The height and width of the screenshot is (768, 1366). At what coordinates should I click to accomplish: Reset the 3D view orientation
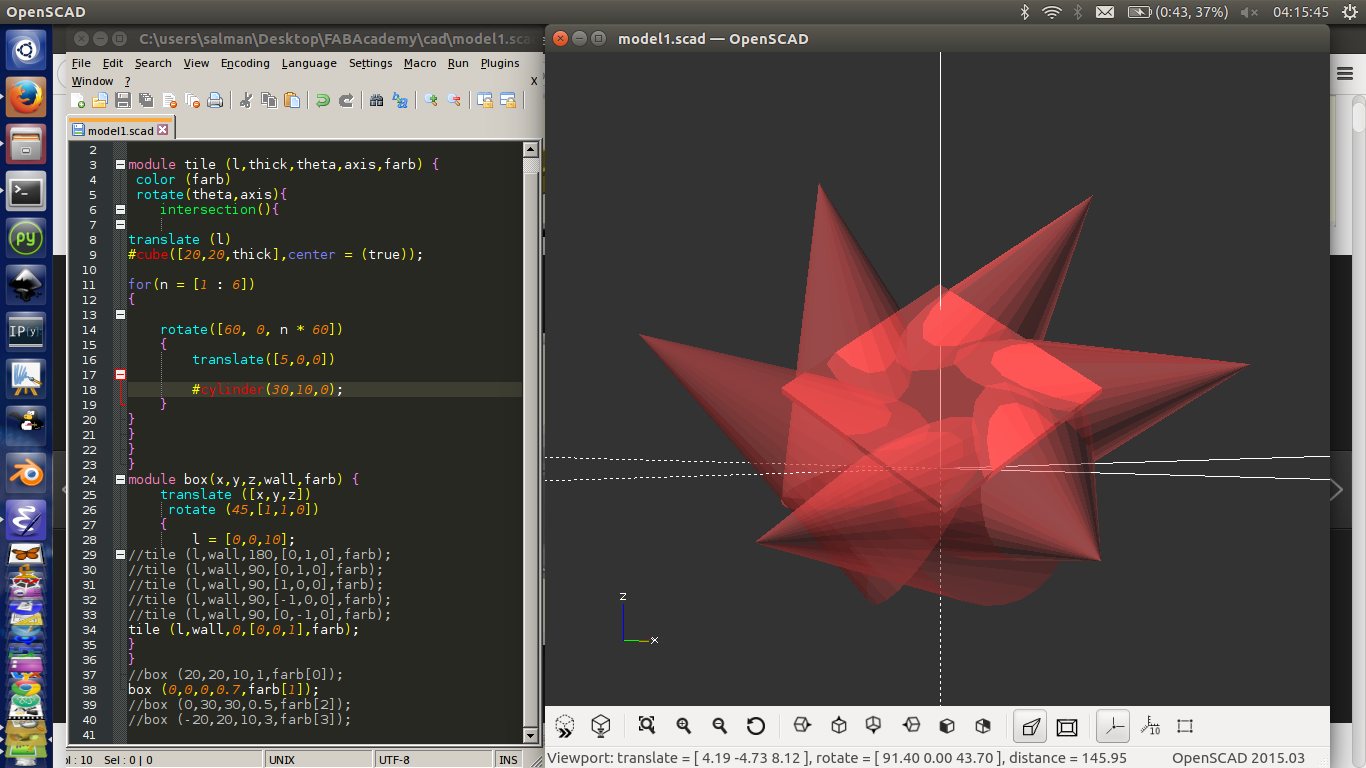[x=756, y=726]
